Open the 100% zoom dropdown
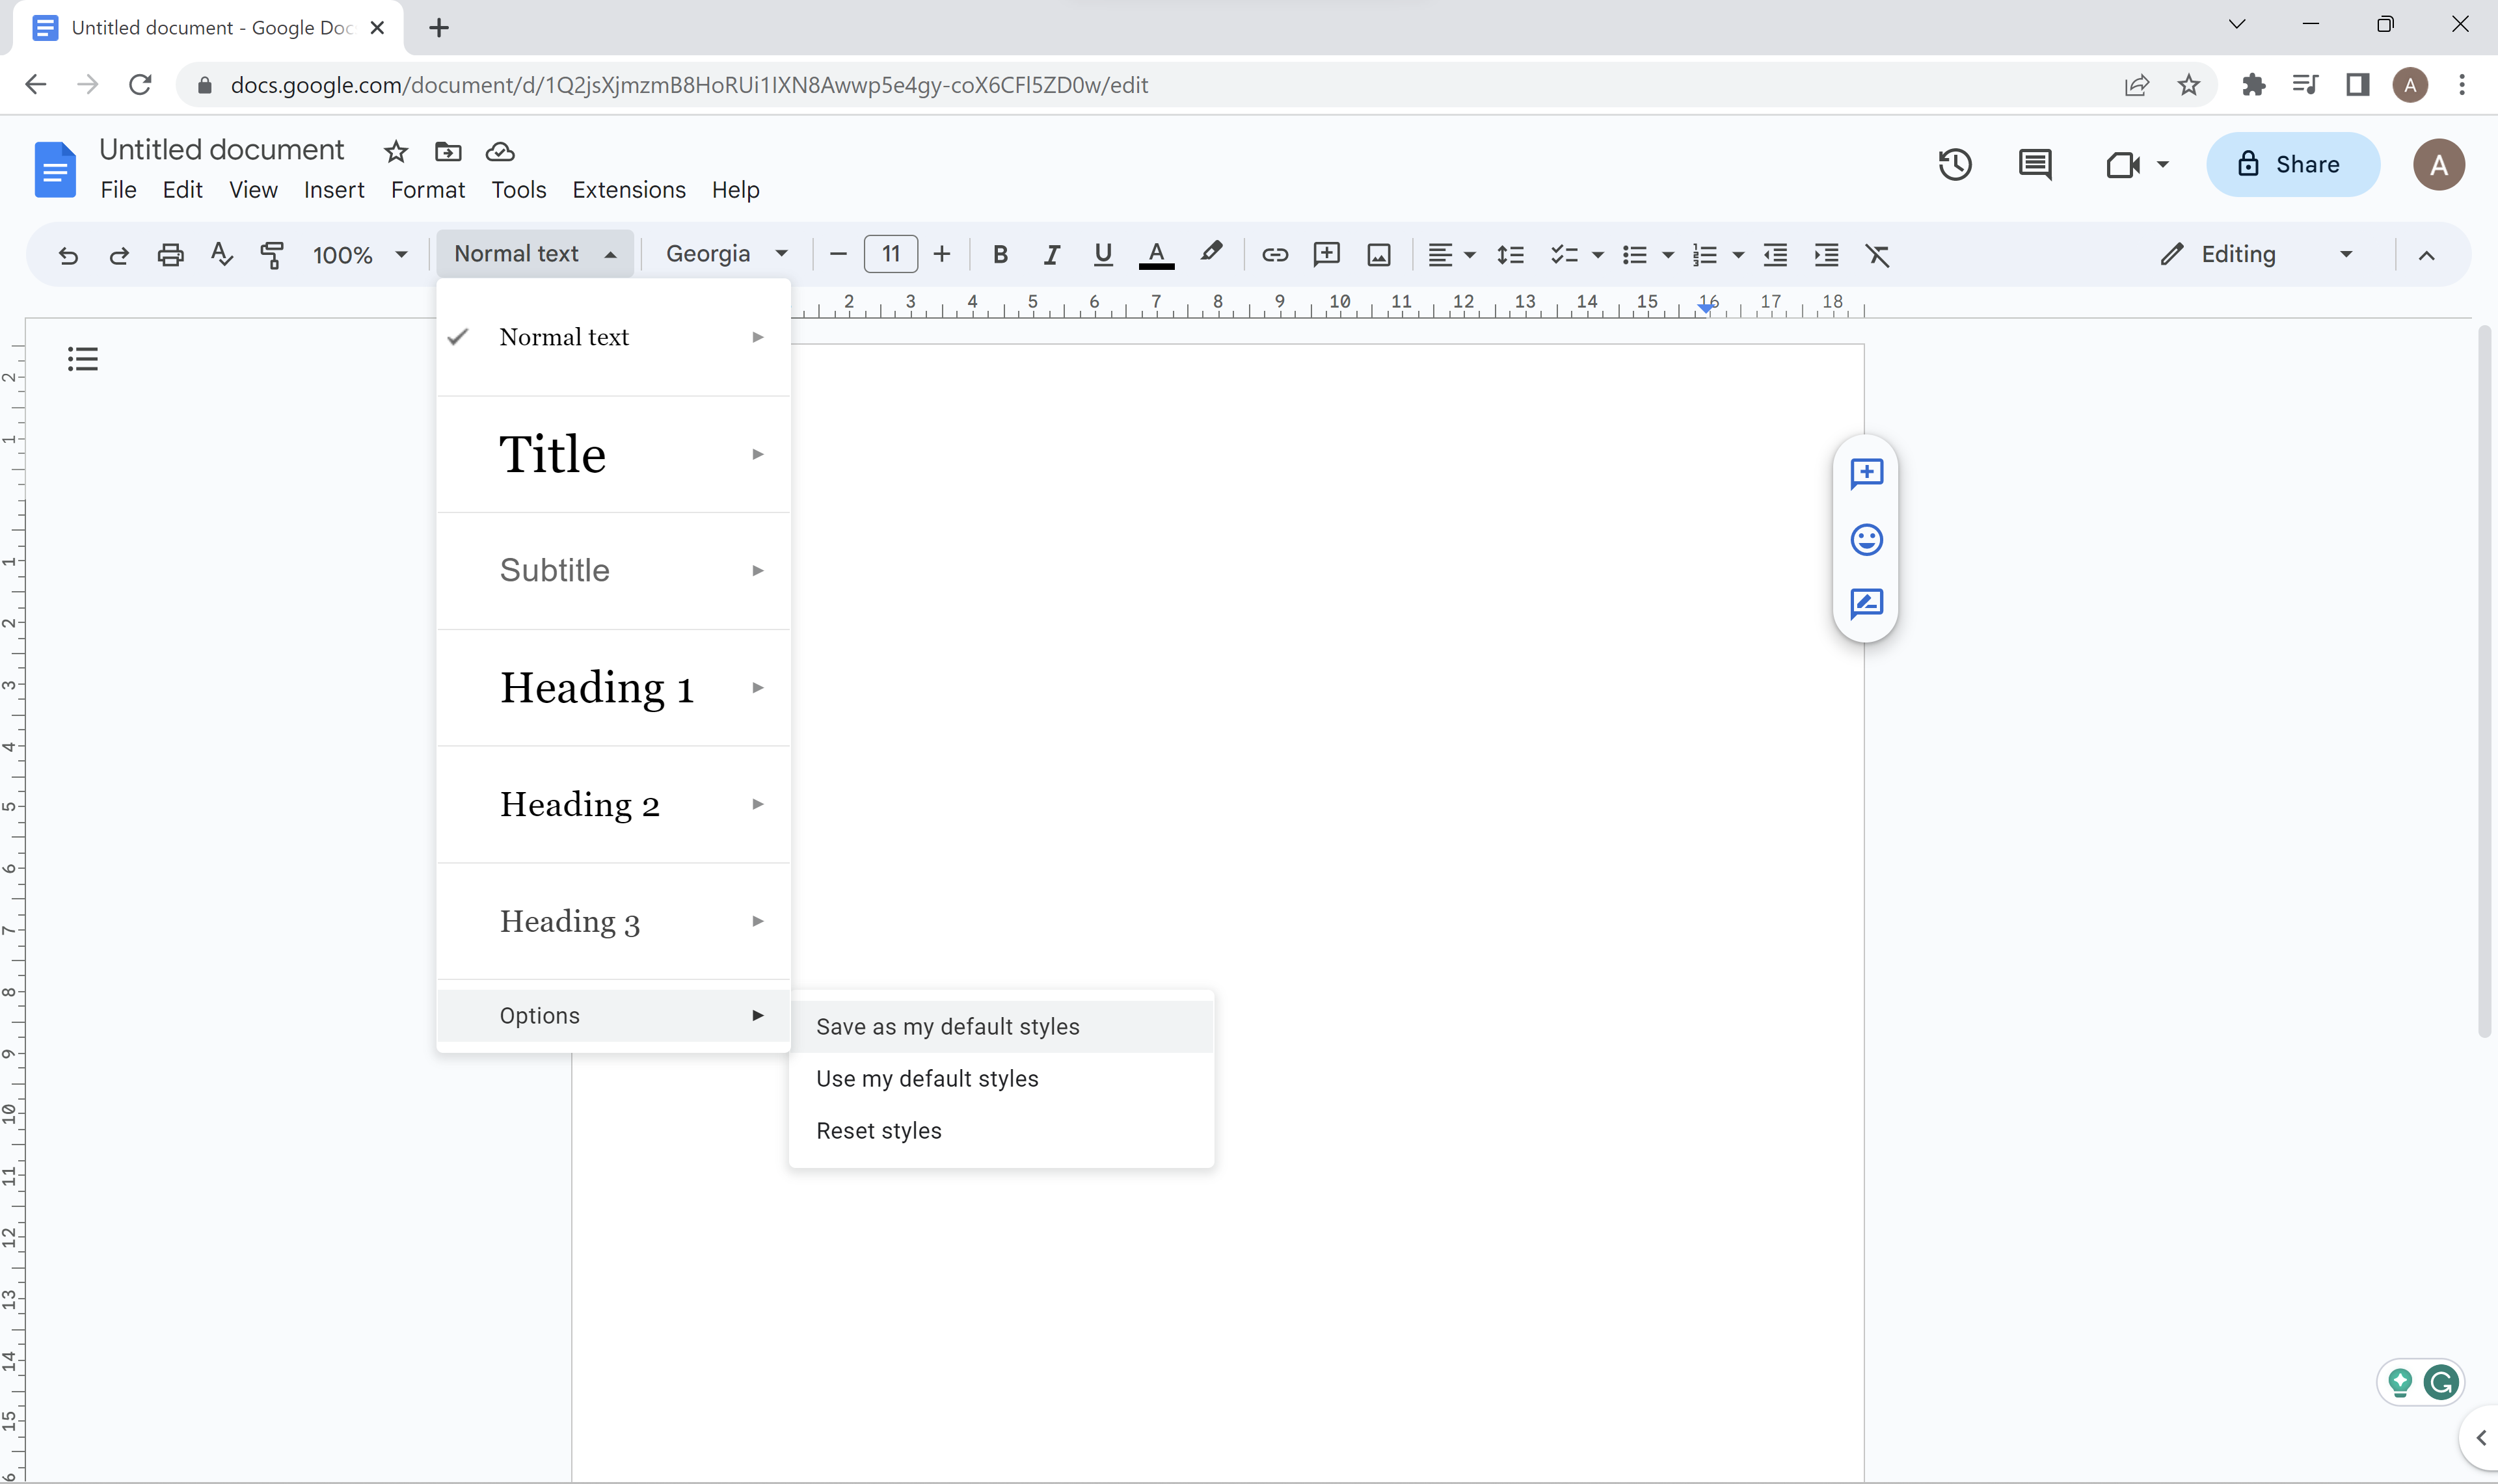 [360, 255]
